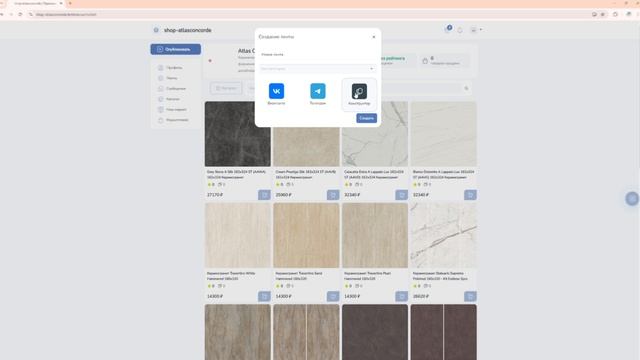
Task: Click the Cream Prestige product title
Action: [x=306, y=174]
